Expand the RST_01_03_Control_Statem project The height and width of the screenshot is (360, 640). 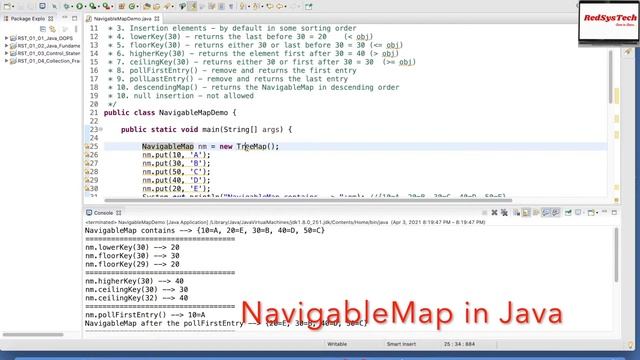point(6,53)
